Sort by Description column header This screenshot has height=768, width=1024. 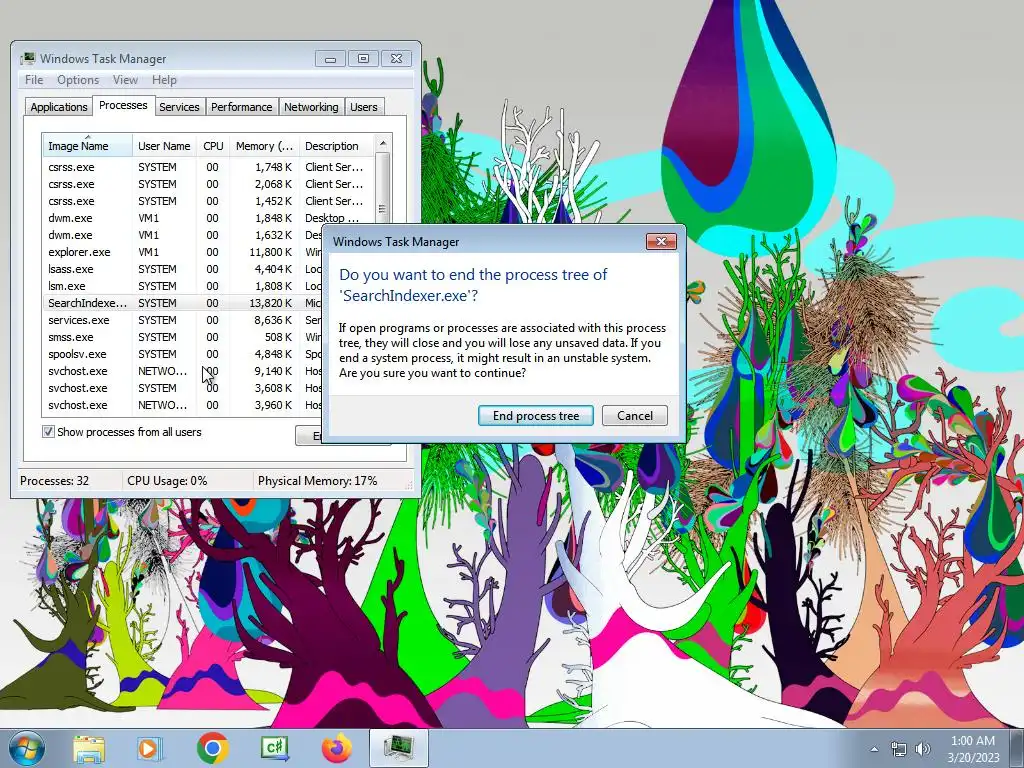tap(336, 146)
